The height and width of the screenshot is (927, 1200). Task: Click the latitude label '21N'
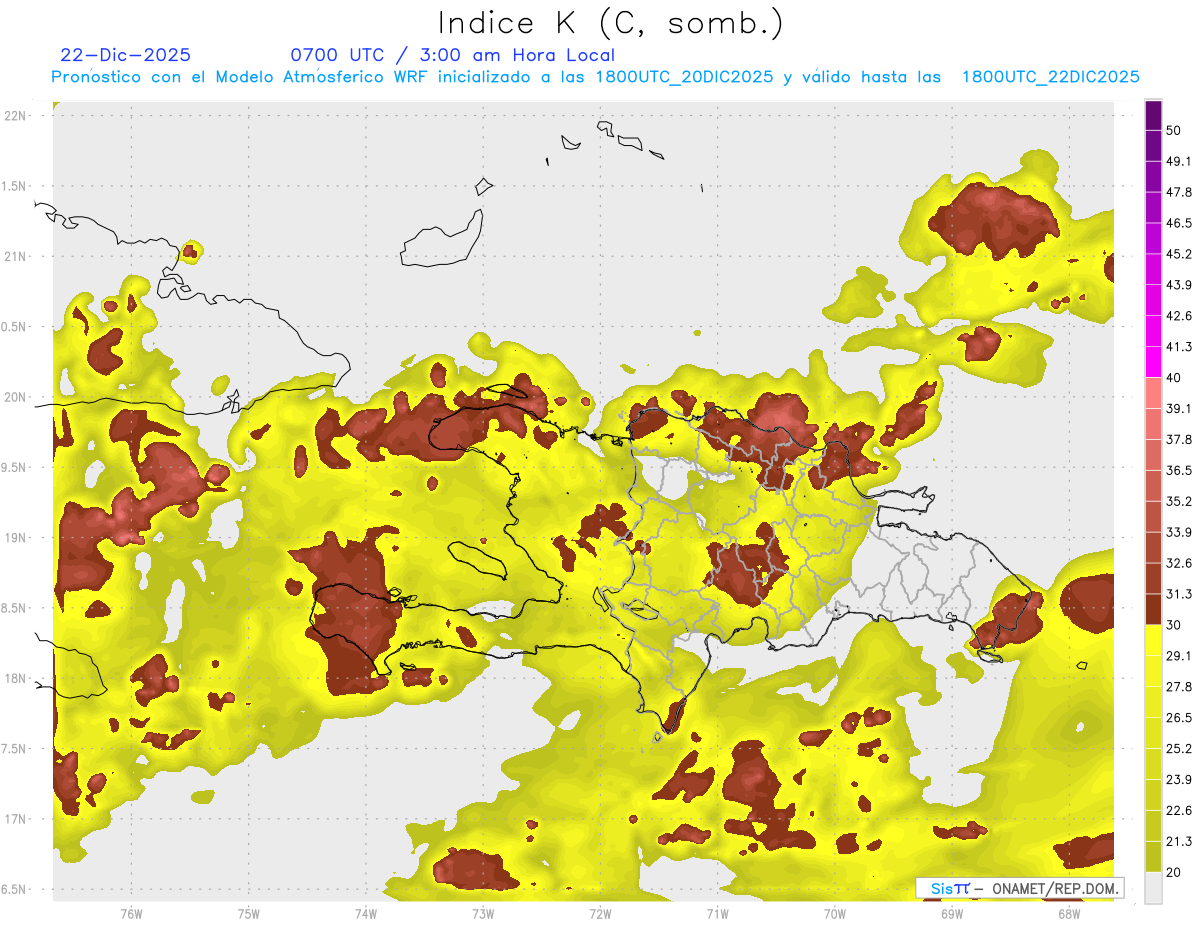[17, 256]
